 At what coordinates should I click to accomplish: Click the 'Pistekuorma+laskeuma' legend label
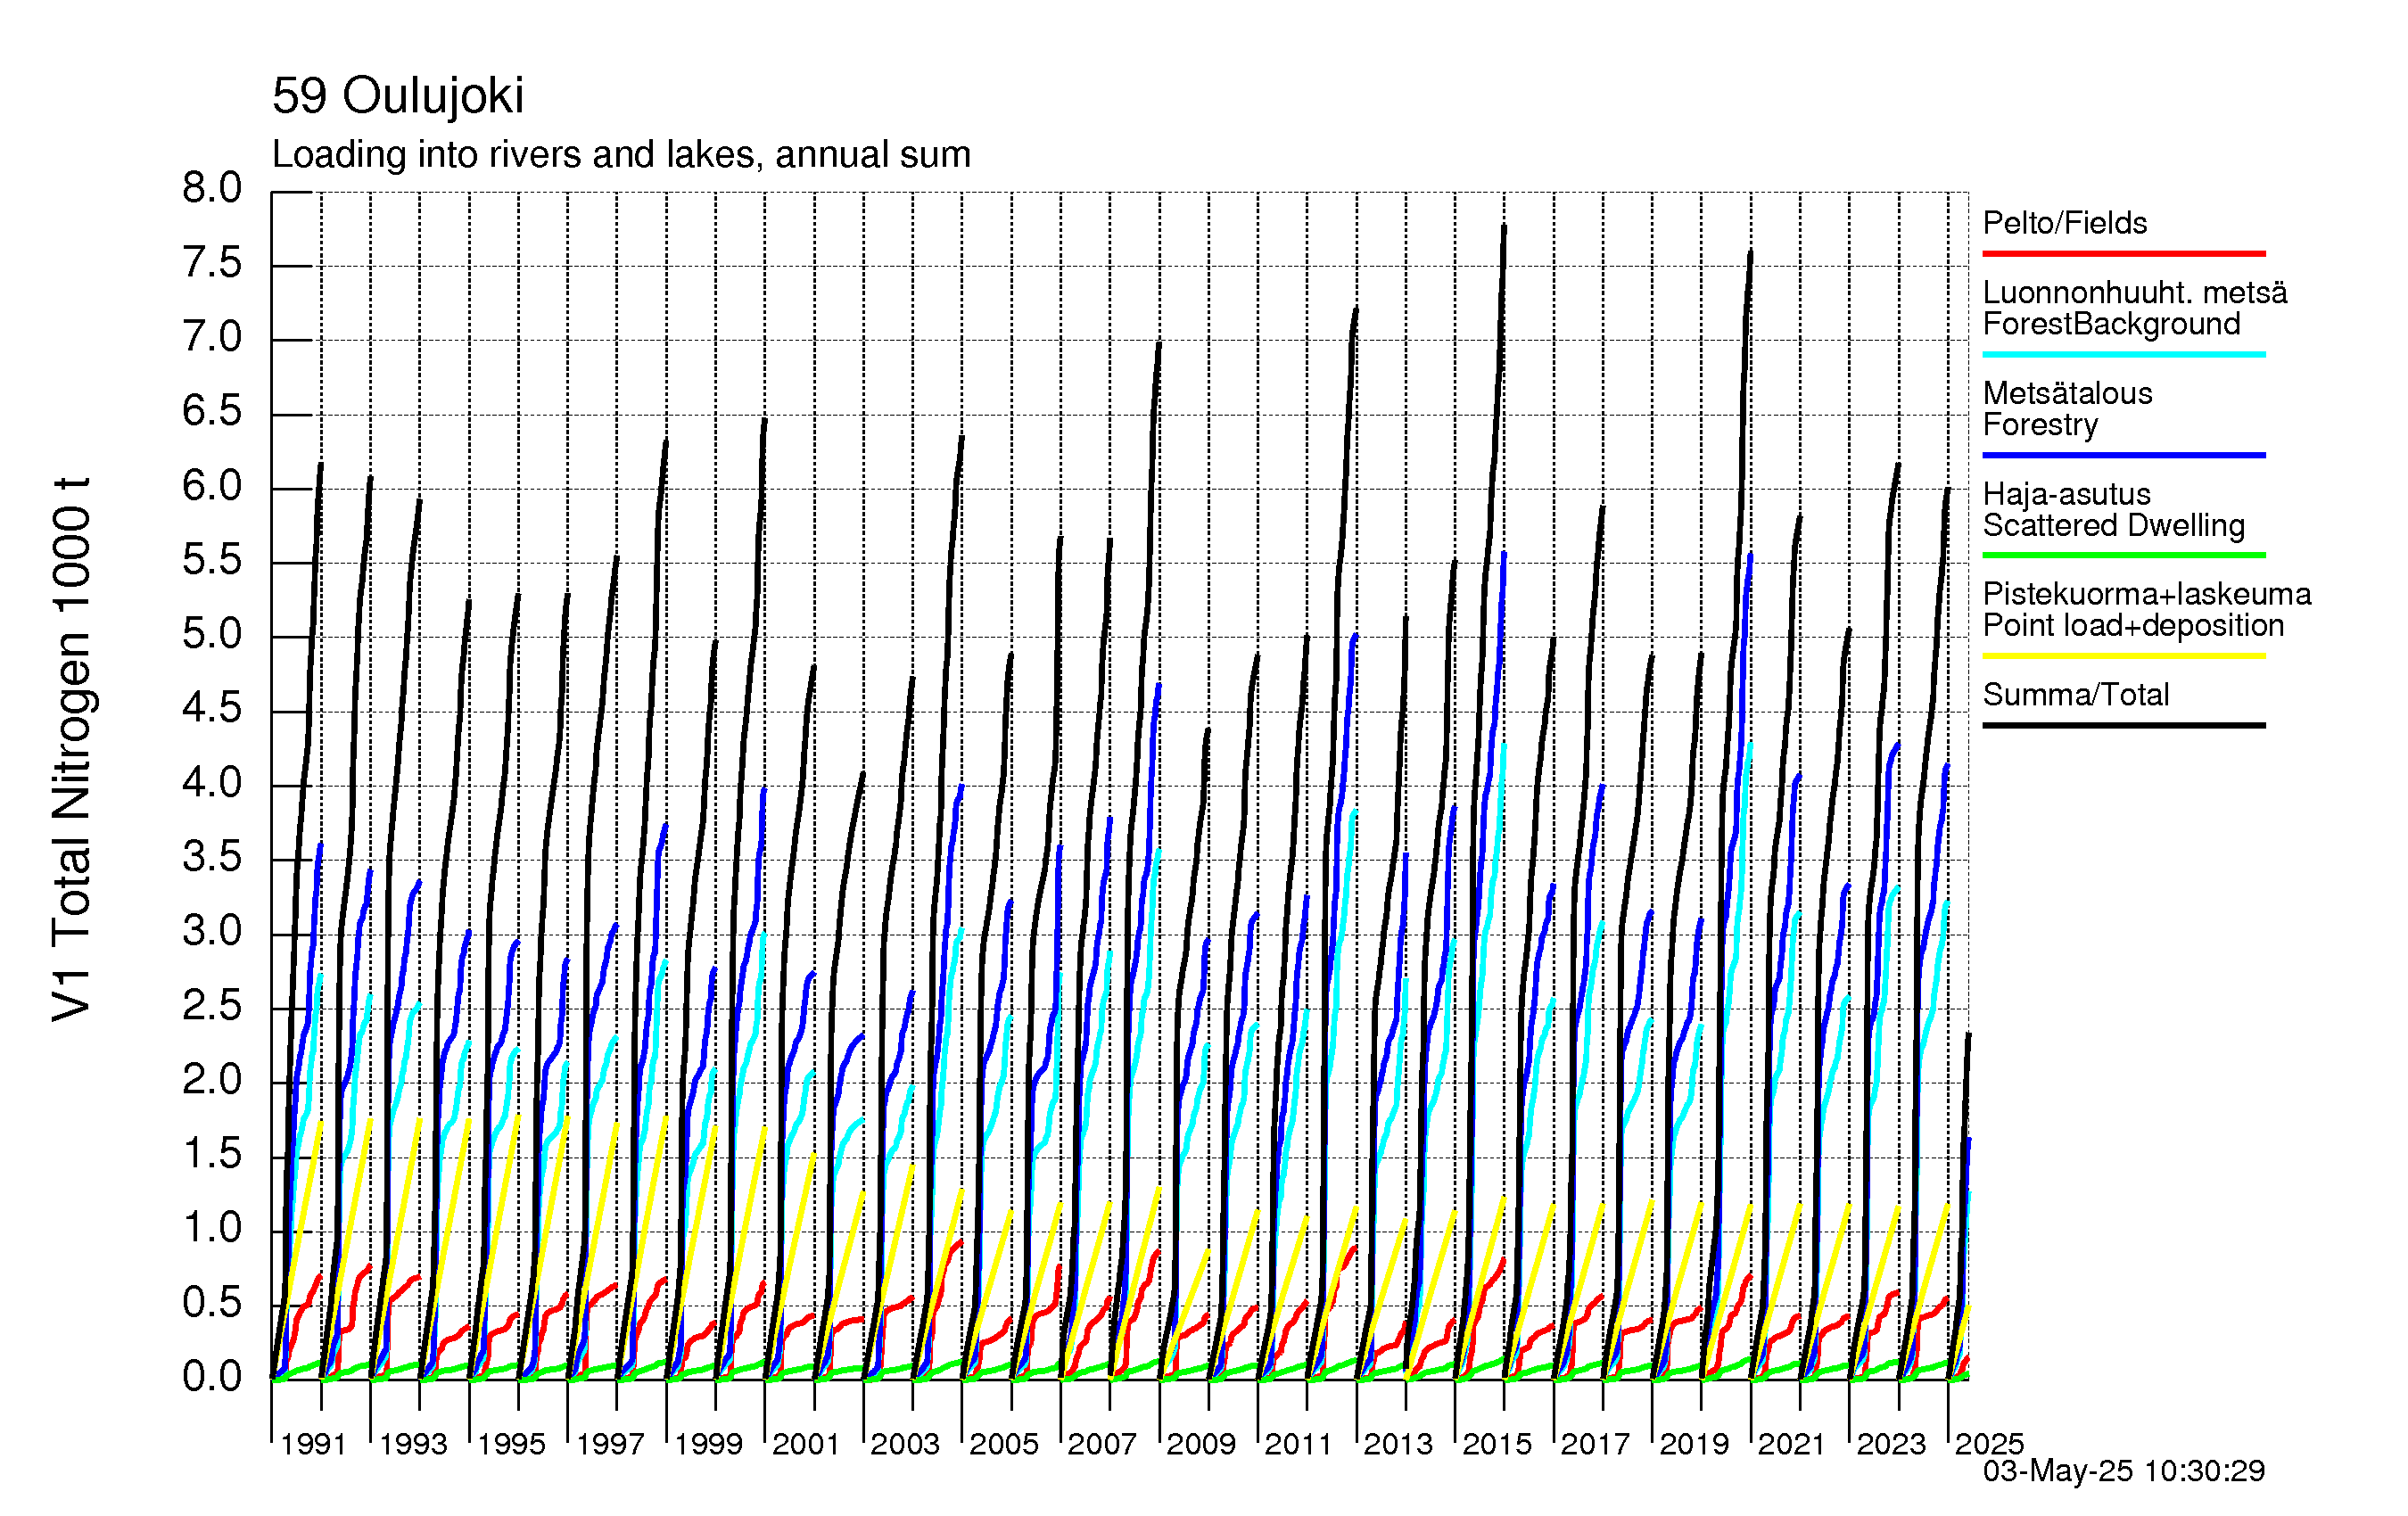pos(2147,594)
